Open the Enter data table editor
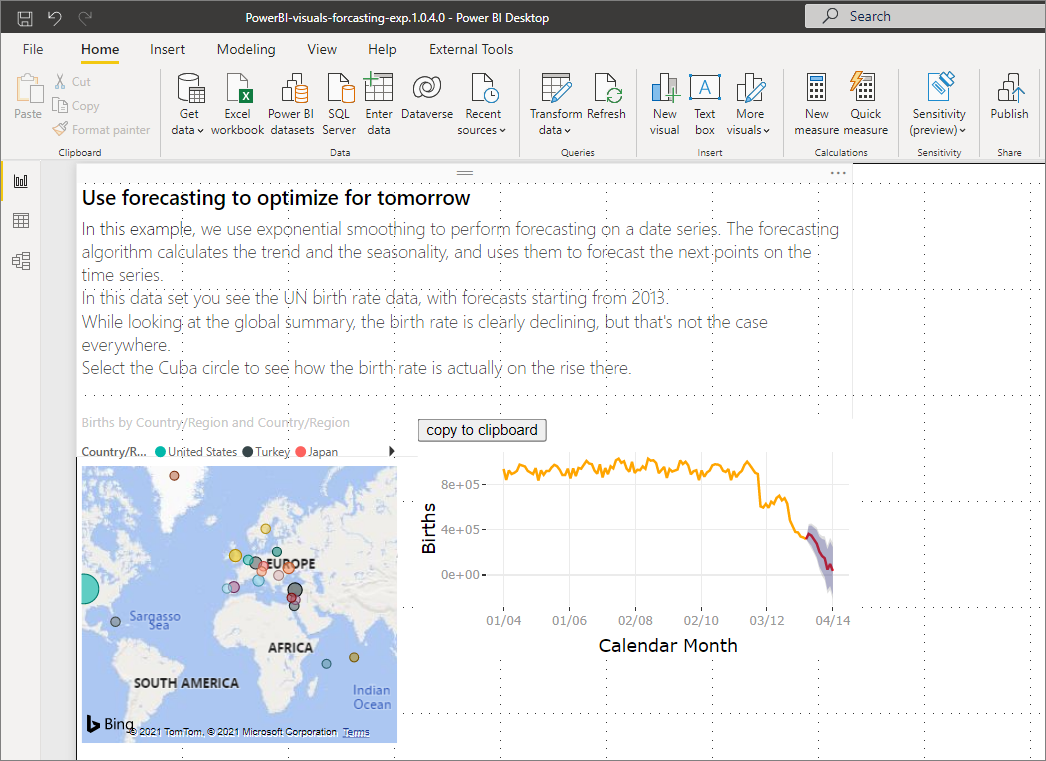 (378, 104)
